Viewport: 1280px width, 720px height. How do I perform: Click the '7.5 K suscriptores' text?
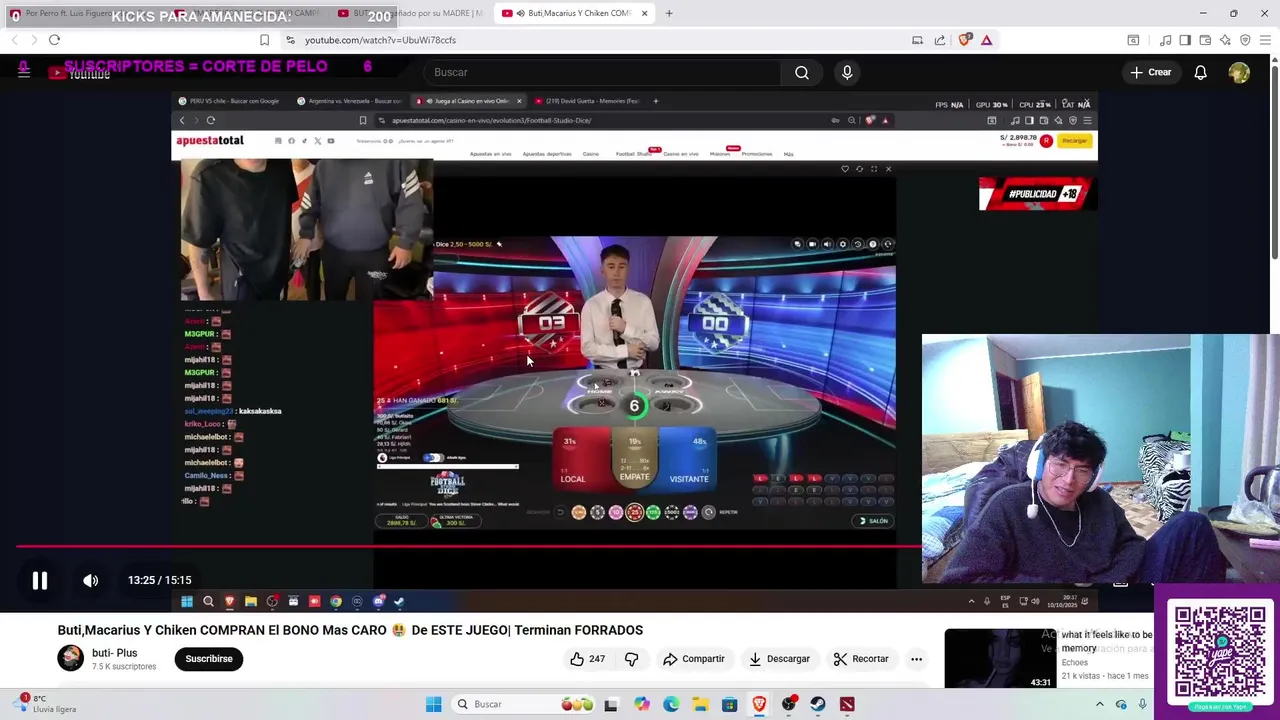[124, 666]
